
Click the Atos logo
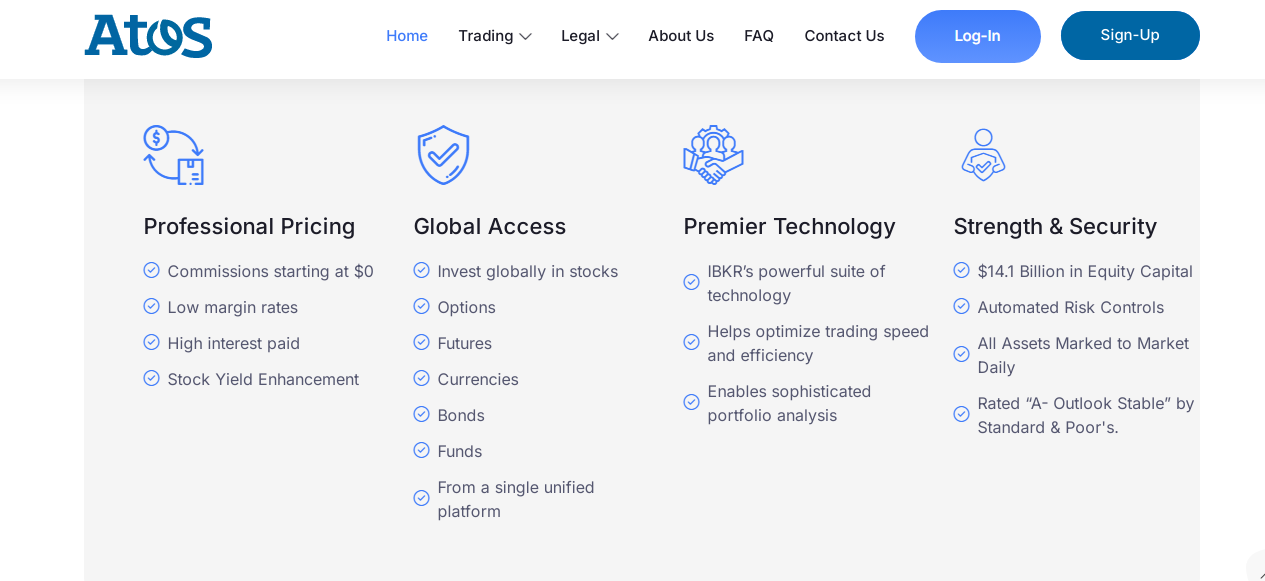(148, 36)
